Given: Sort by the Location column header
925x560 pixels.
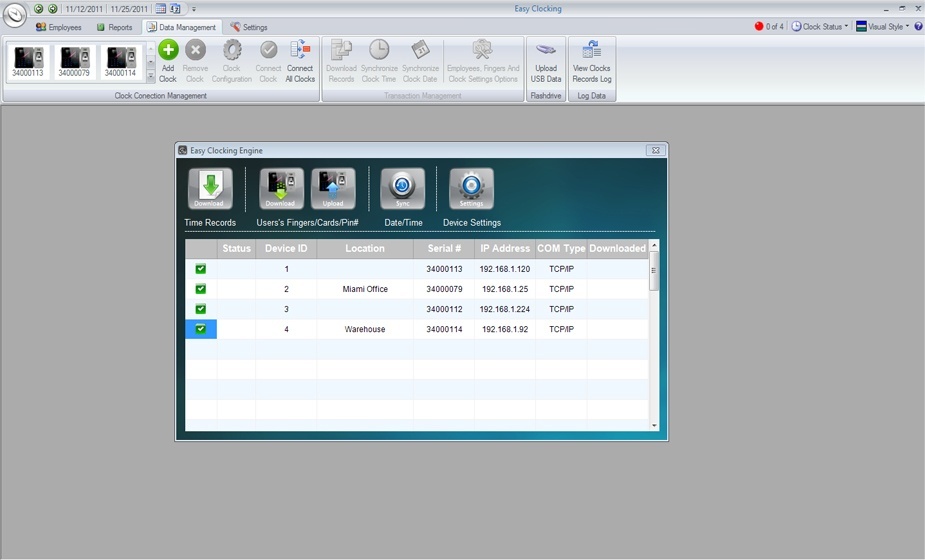Looking at the screenshot, I should (365, 248).
